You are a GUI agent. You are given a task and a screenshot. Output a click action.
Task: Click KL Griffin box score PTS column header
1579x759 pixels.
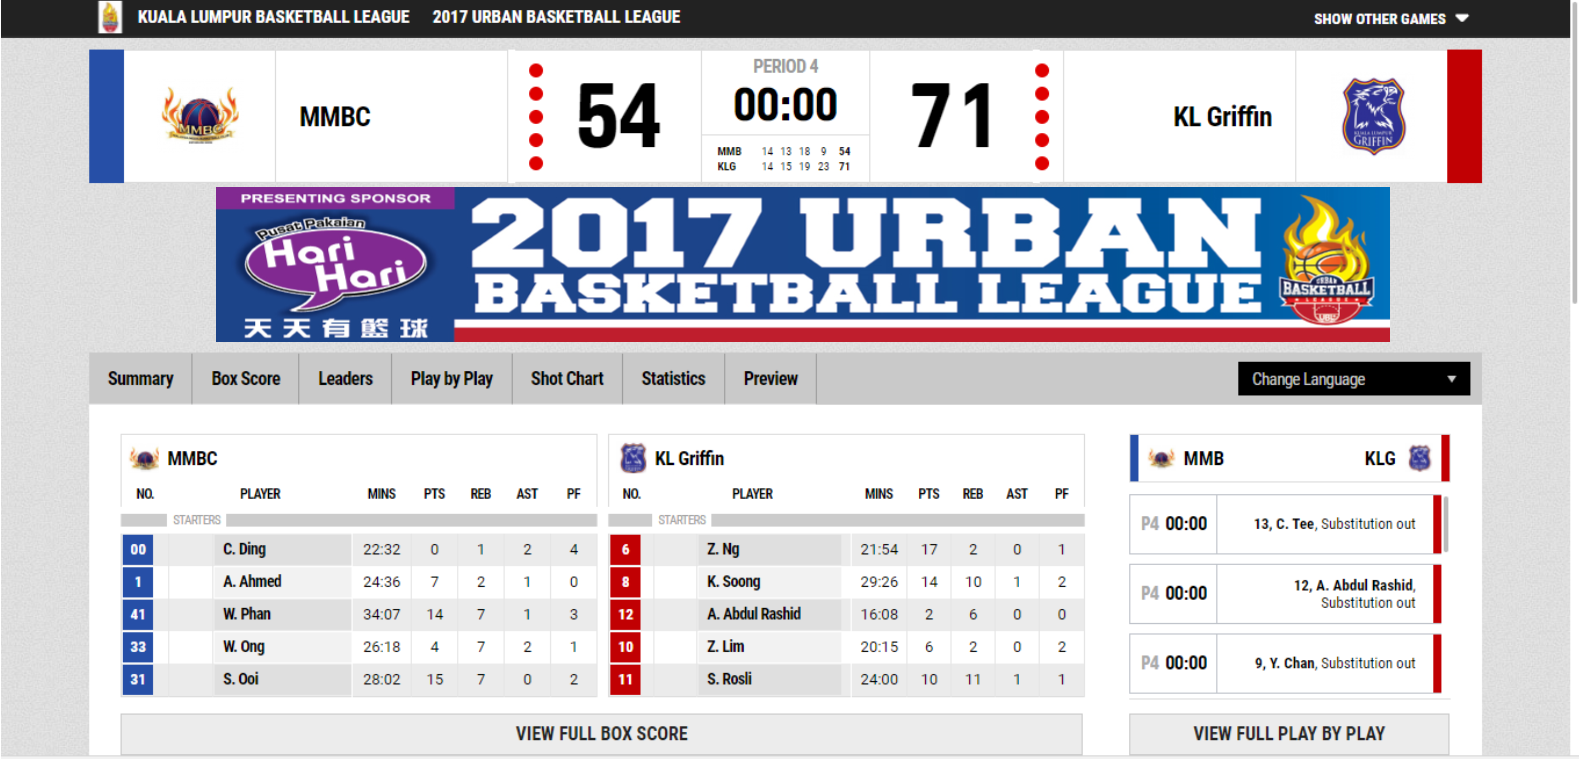click(x=929, y=494)
